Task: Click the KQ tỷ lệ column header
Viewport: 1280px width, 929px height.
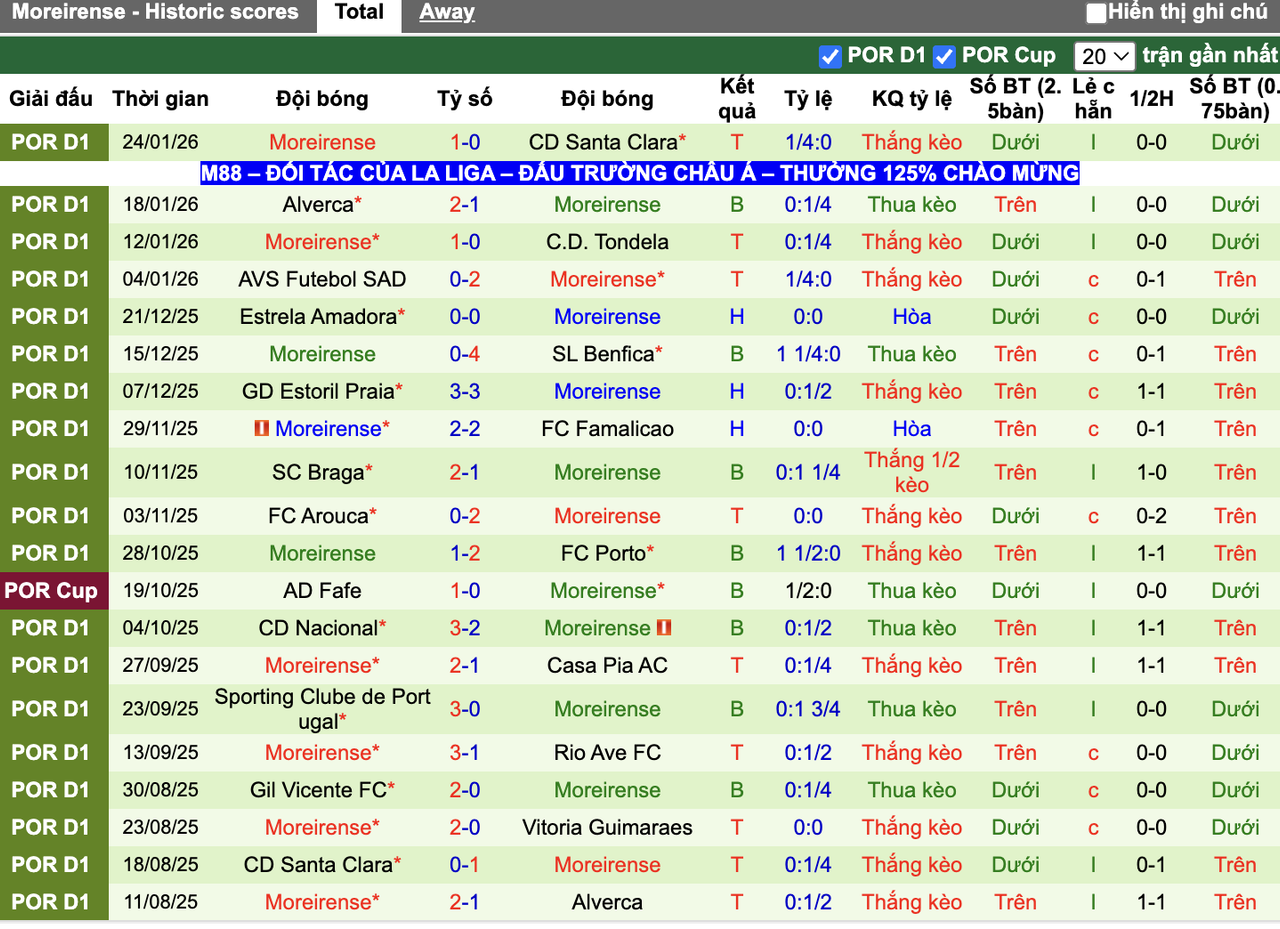Action: [x=912, y=98]
